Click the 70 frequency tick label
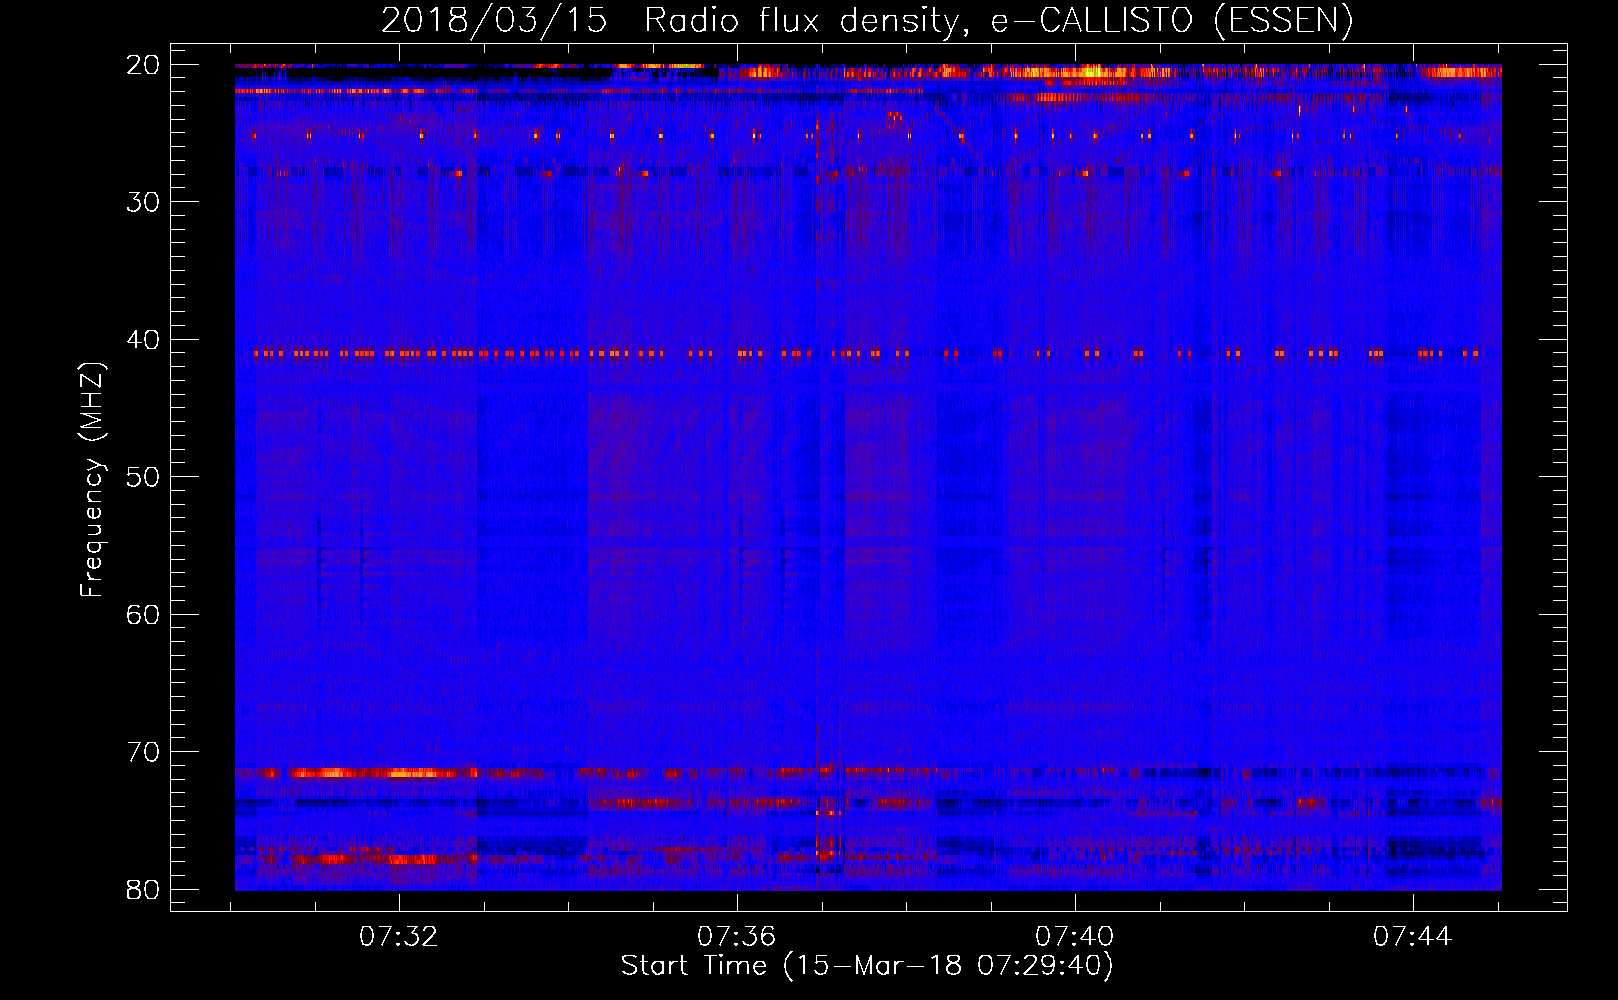Image resolution: width=1618 pixels, height=1000 pixels. pos(144,752)
